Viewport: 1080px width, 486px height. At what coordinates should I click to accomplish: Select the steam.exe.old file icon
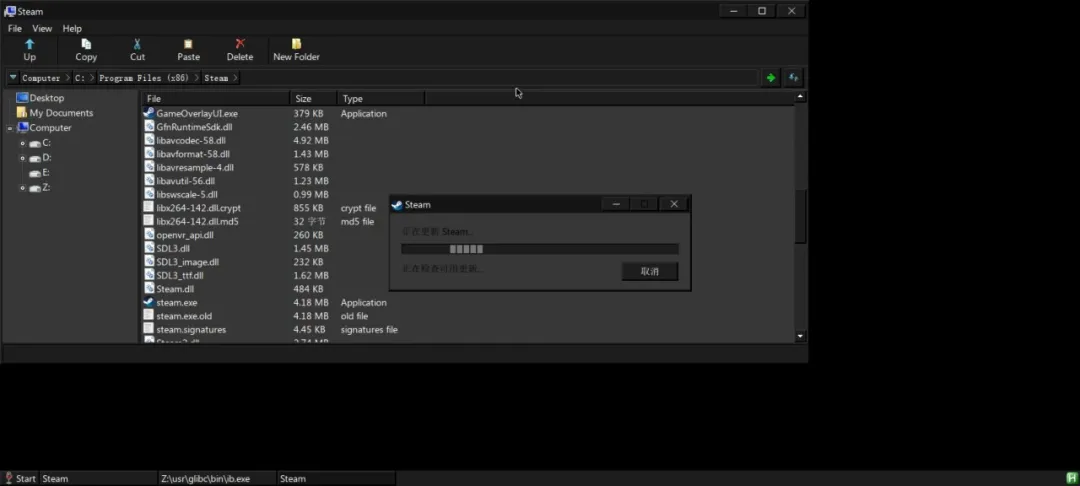click(149, 315)
